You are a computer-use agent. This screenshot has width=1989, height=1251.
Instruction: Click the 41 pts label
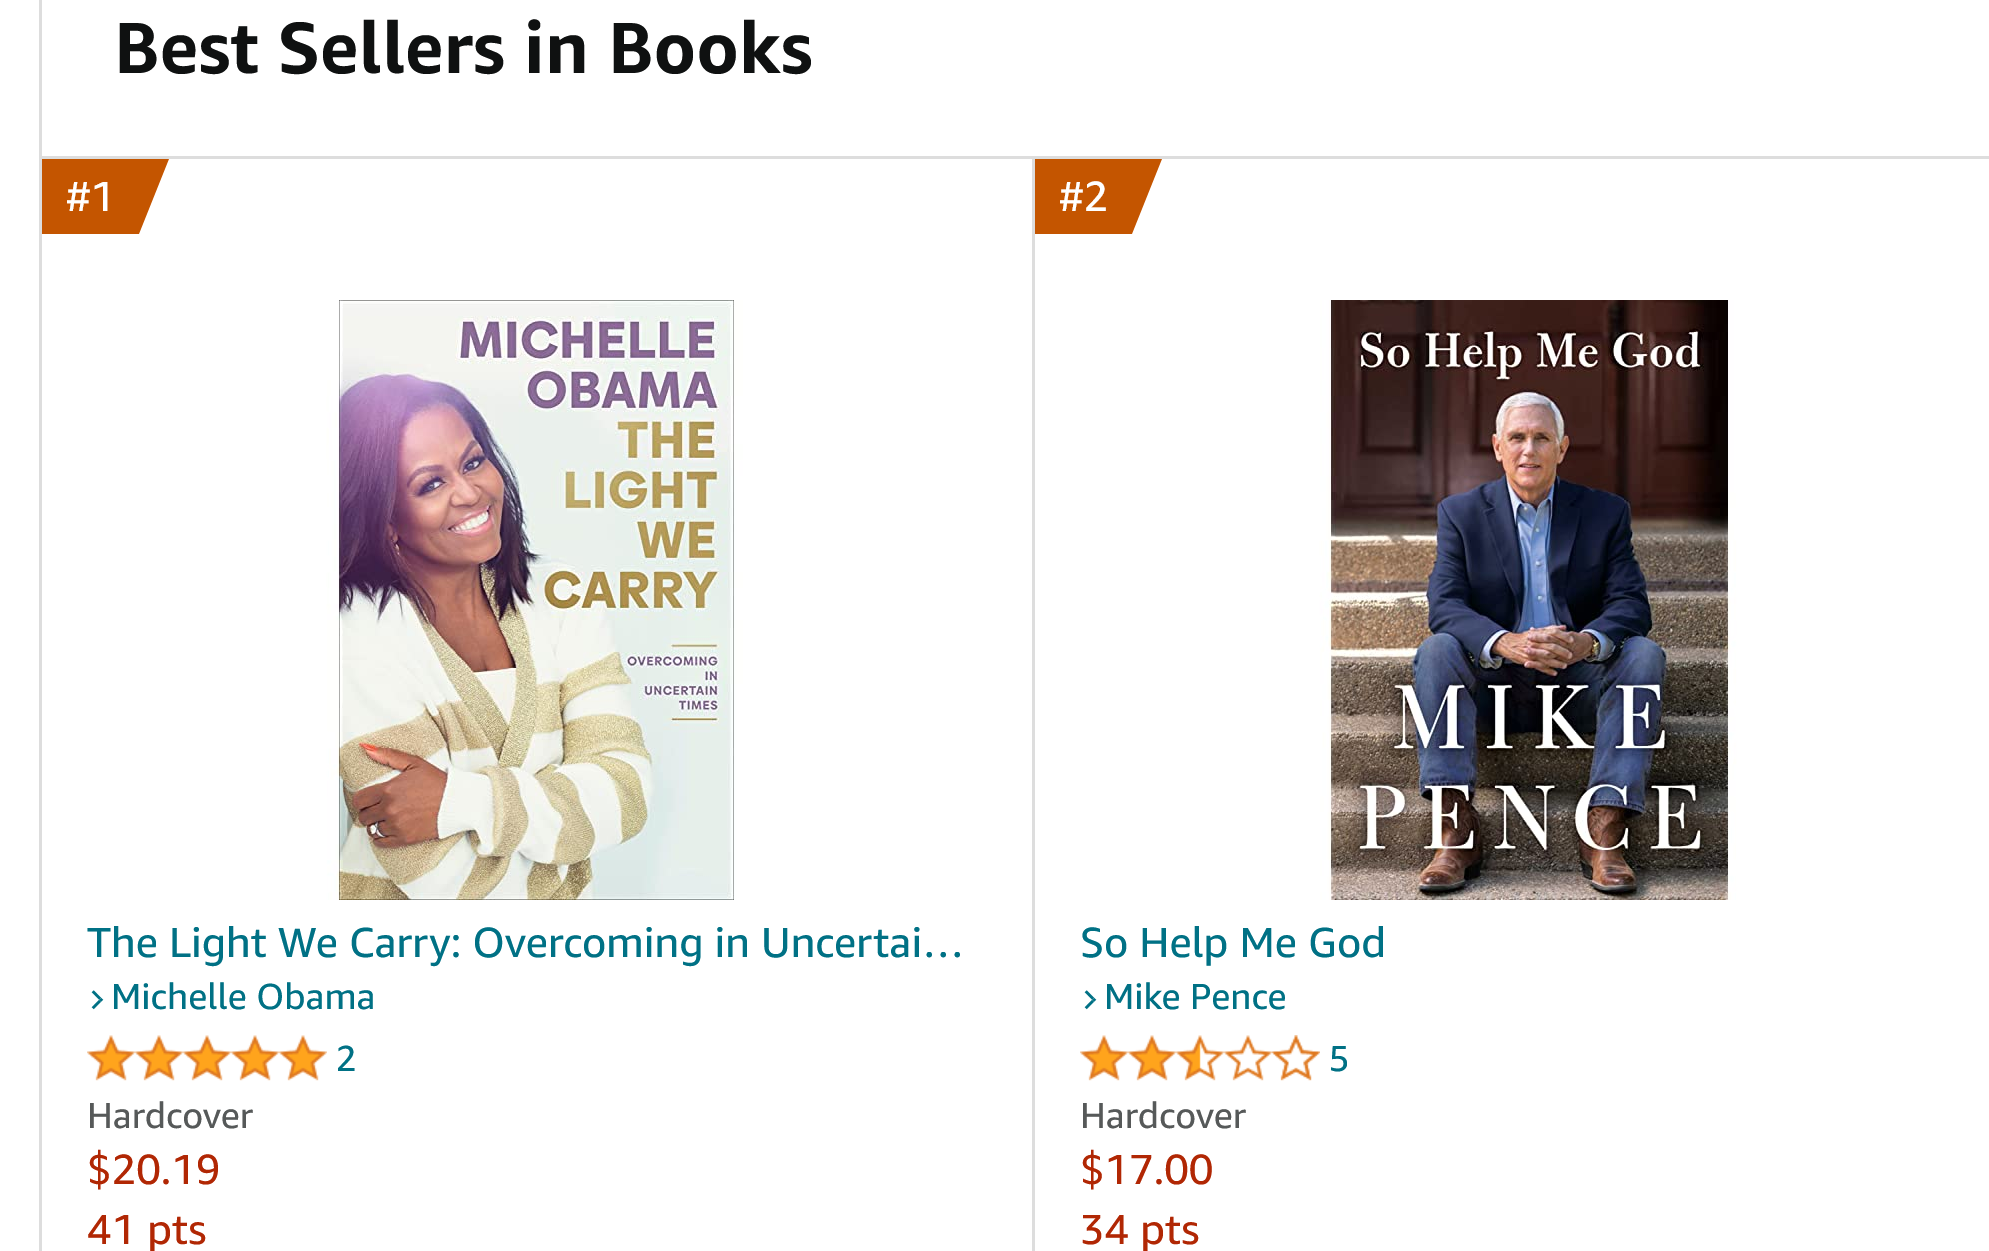pos(147,1229)
